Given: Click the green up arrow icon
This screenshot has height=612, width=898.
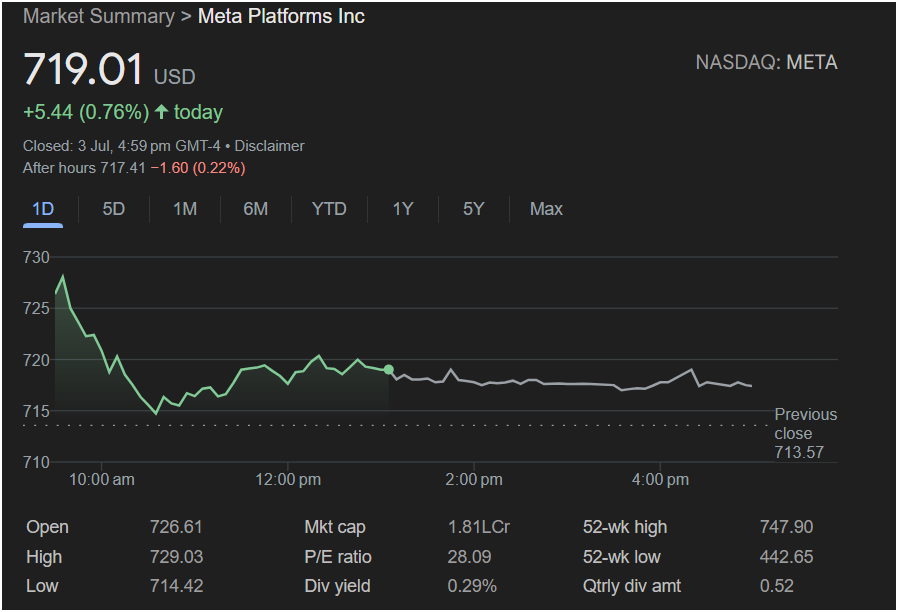Looking at the screenshot, I should (x=162, y=111).
